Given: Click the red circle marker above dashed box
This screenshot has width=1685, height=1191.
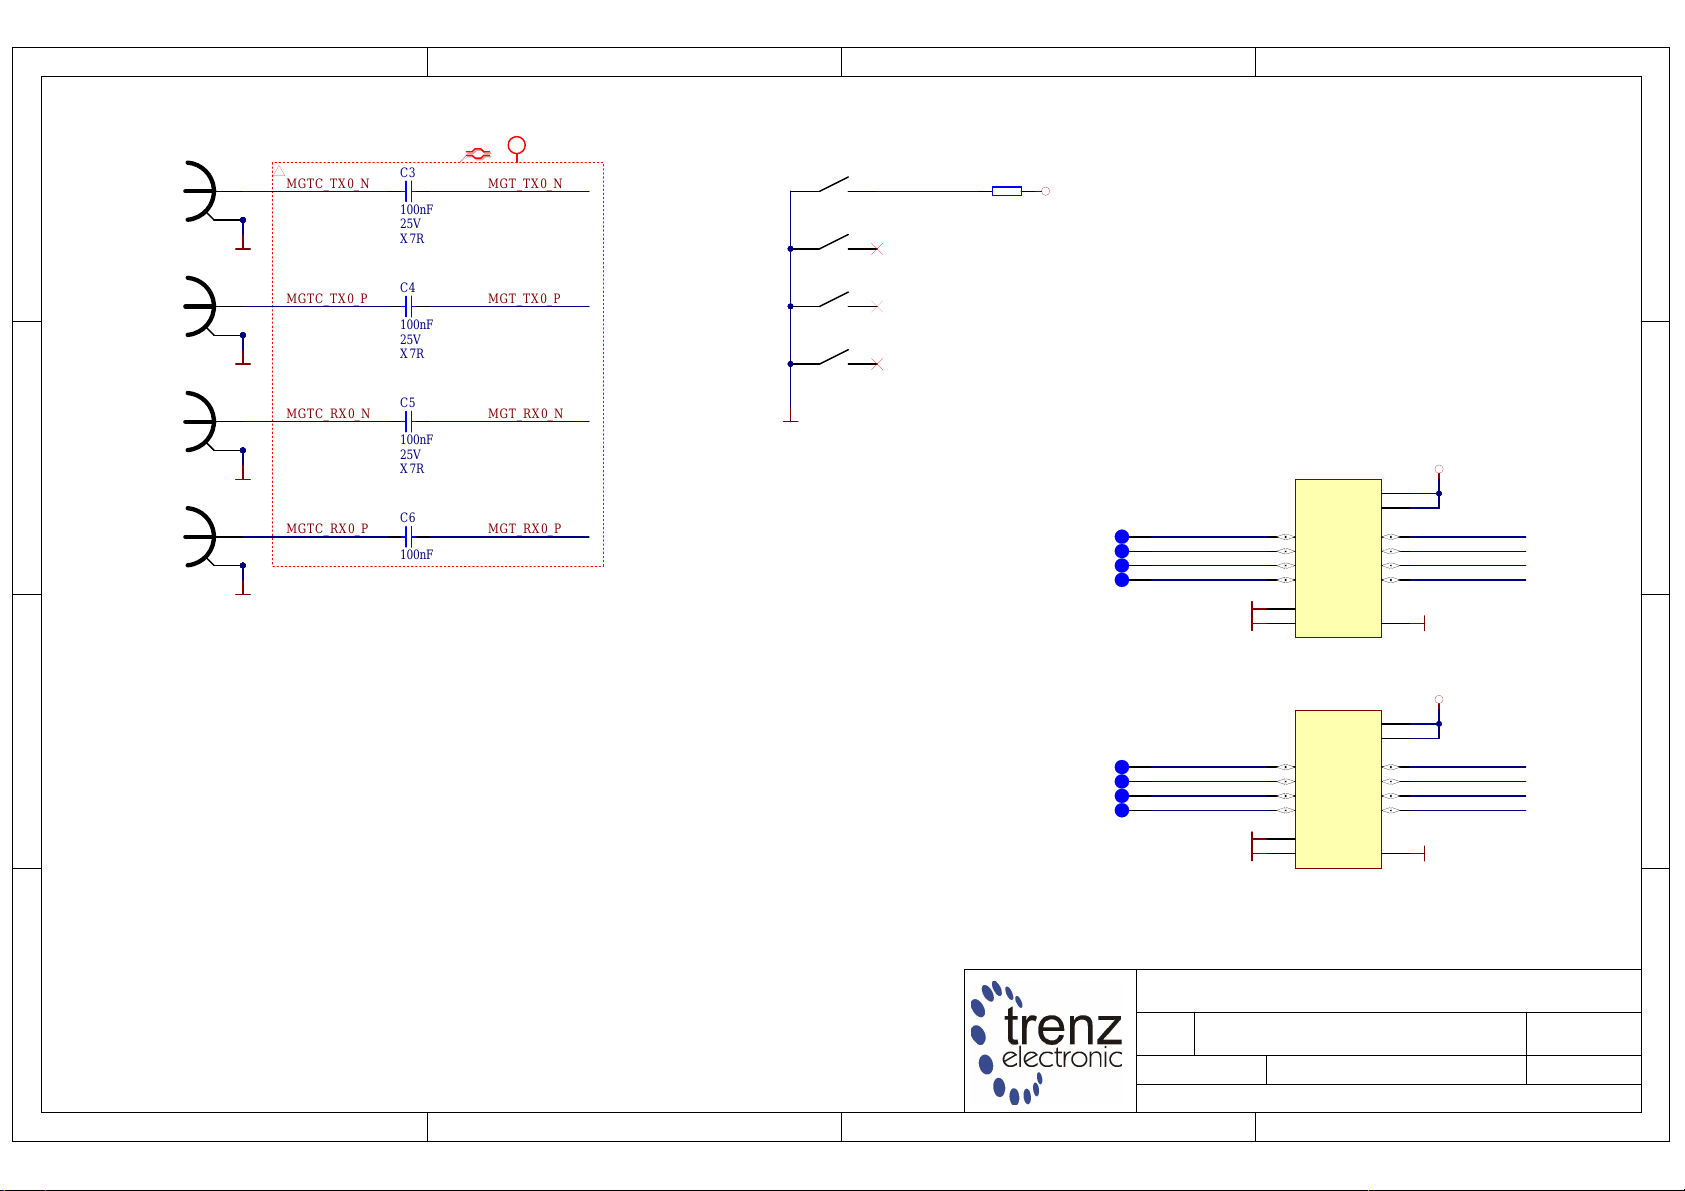Looking at the screenshot, I should click(516, 146).
